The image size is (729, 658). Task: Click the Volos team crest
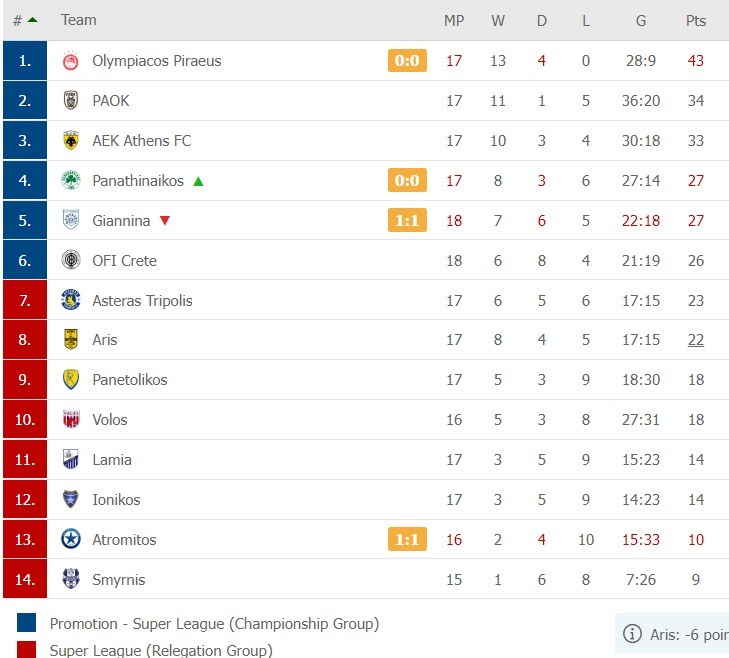[x=71, y=420]
